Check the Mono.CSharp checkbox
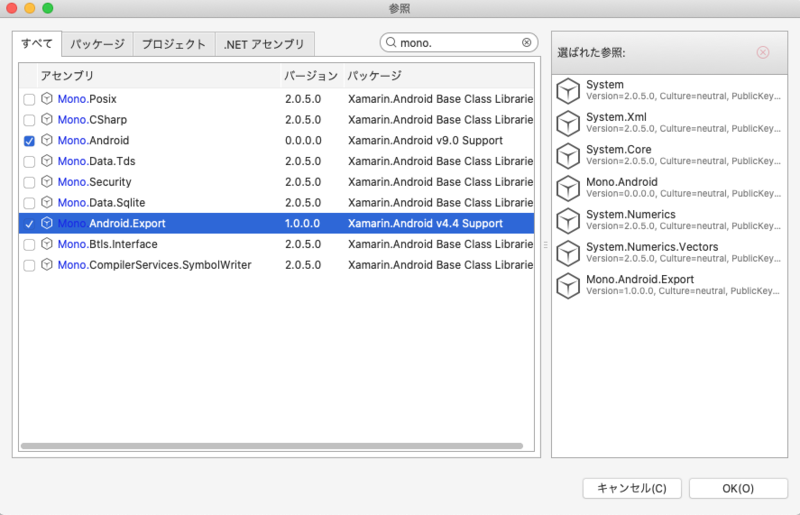Screen dimensions: 800x515 coord(29,120)
